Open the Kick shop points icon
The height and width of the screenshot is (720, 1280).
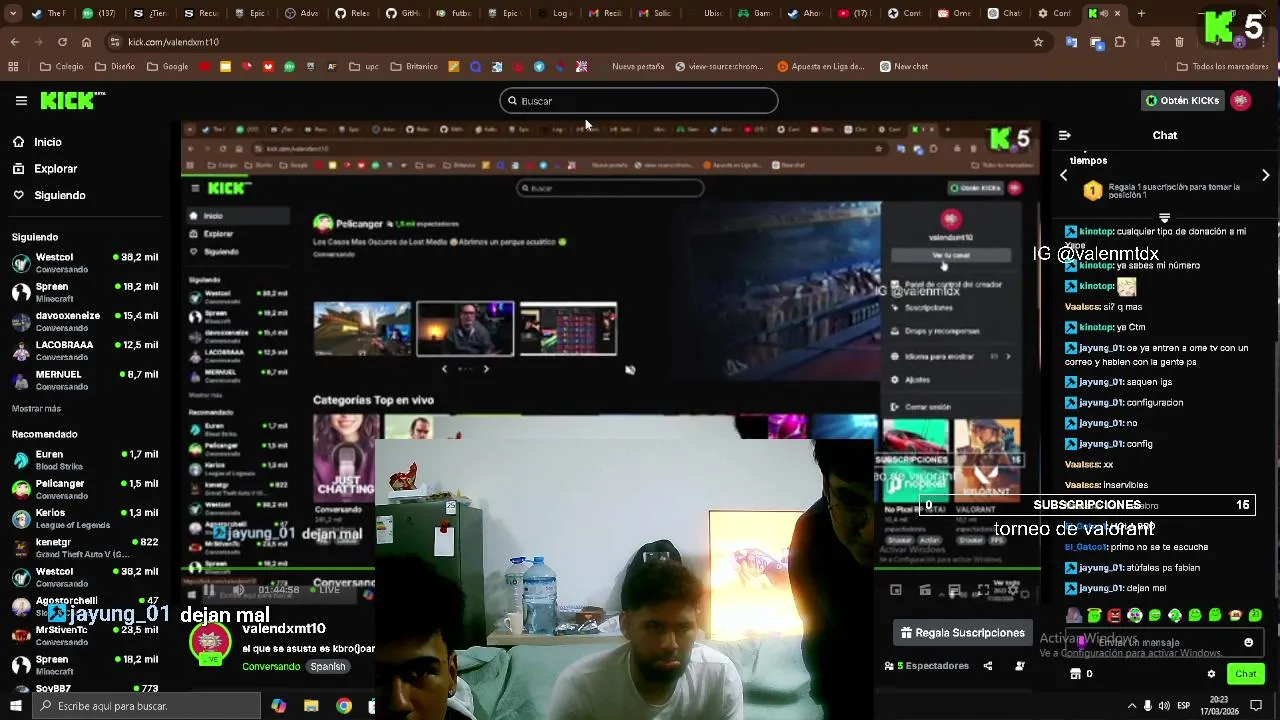[x=1075, y=674]
